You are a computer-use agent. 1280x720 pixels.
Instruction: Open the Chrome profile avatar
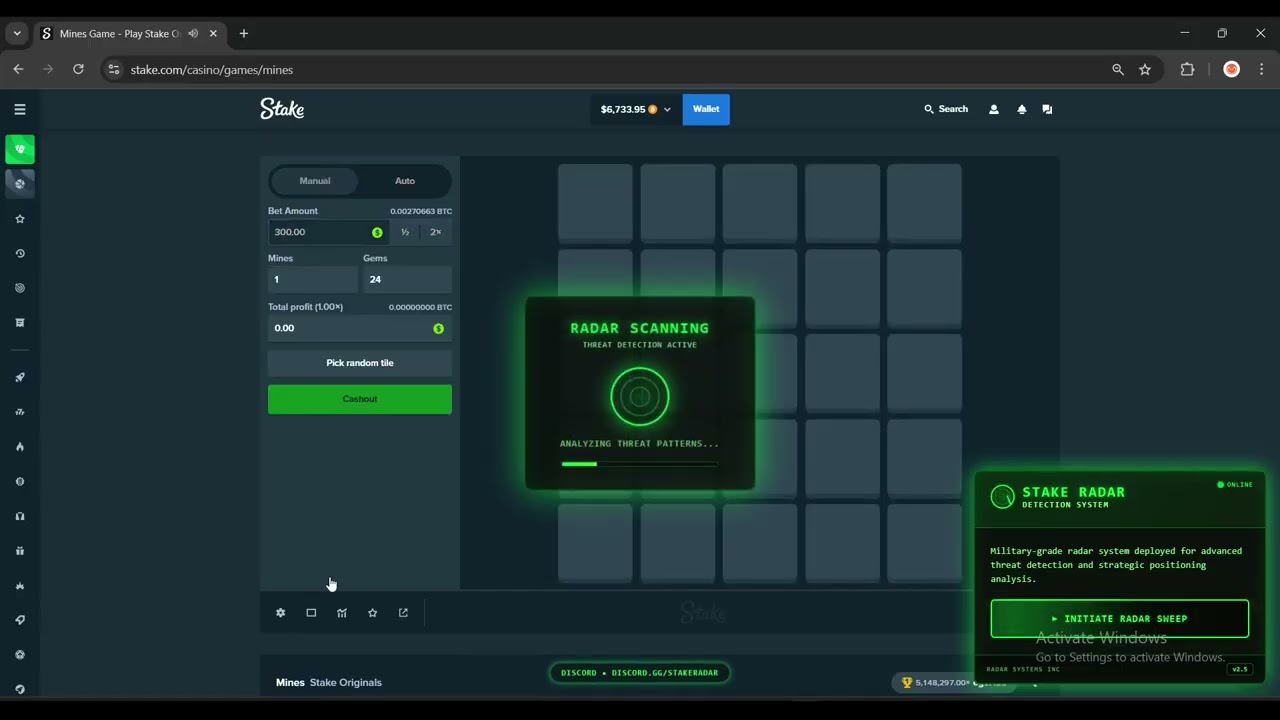pyautogui.click(x=1232, y=69)
